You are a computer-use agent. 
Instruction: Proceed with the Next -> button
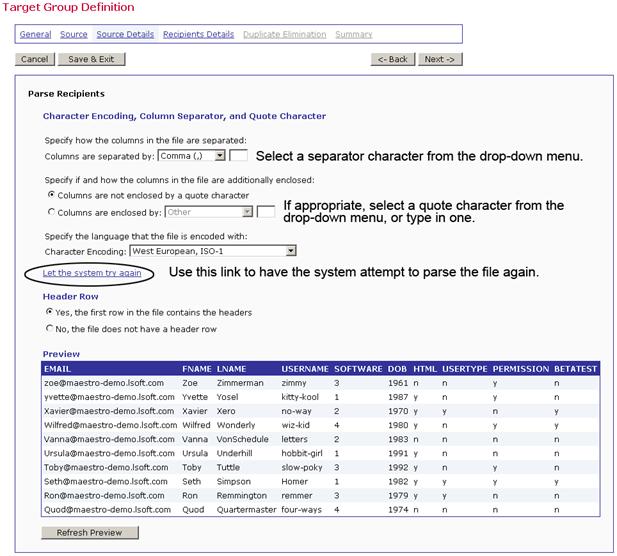click(440, 59)
